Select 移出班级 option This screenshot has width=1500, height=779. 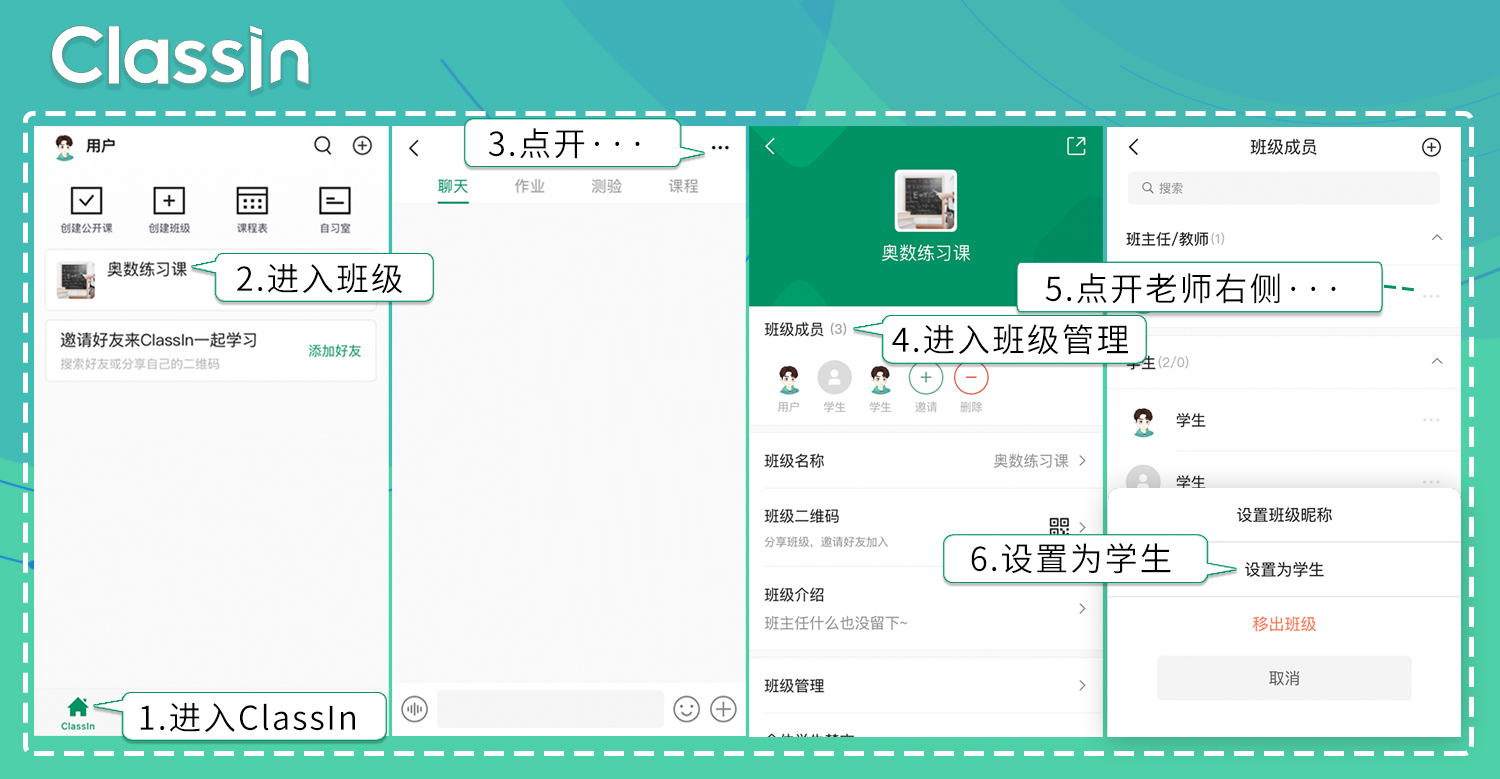click(x=1284, y=624)
